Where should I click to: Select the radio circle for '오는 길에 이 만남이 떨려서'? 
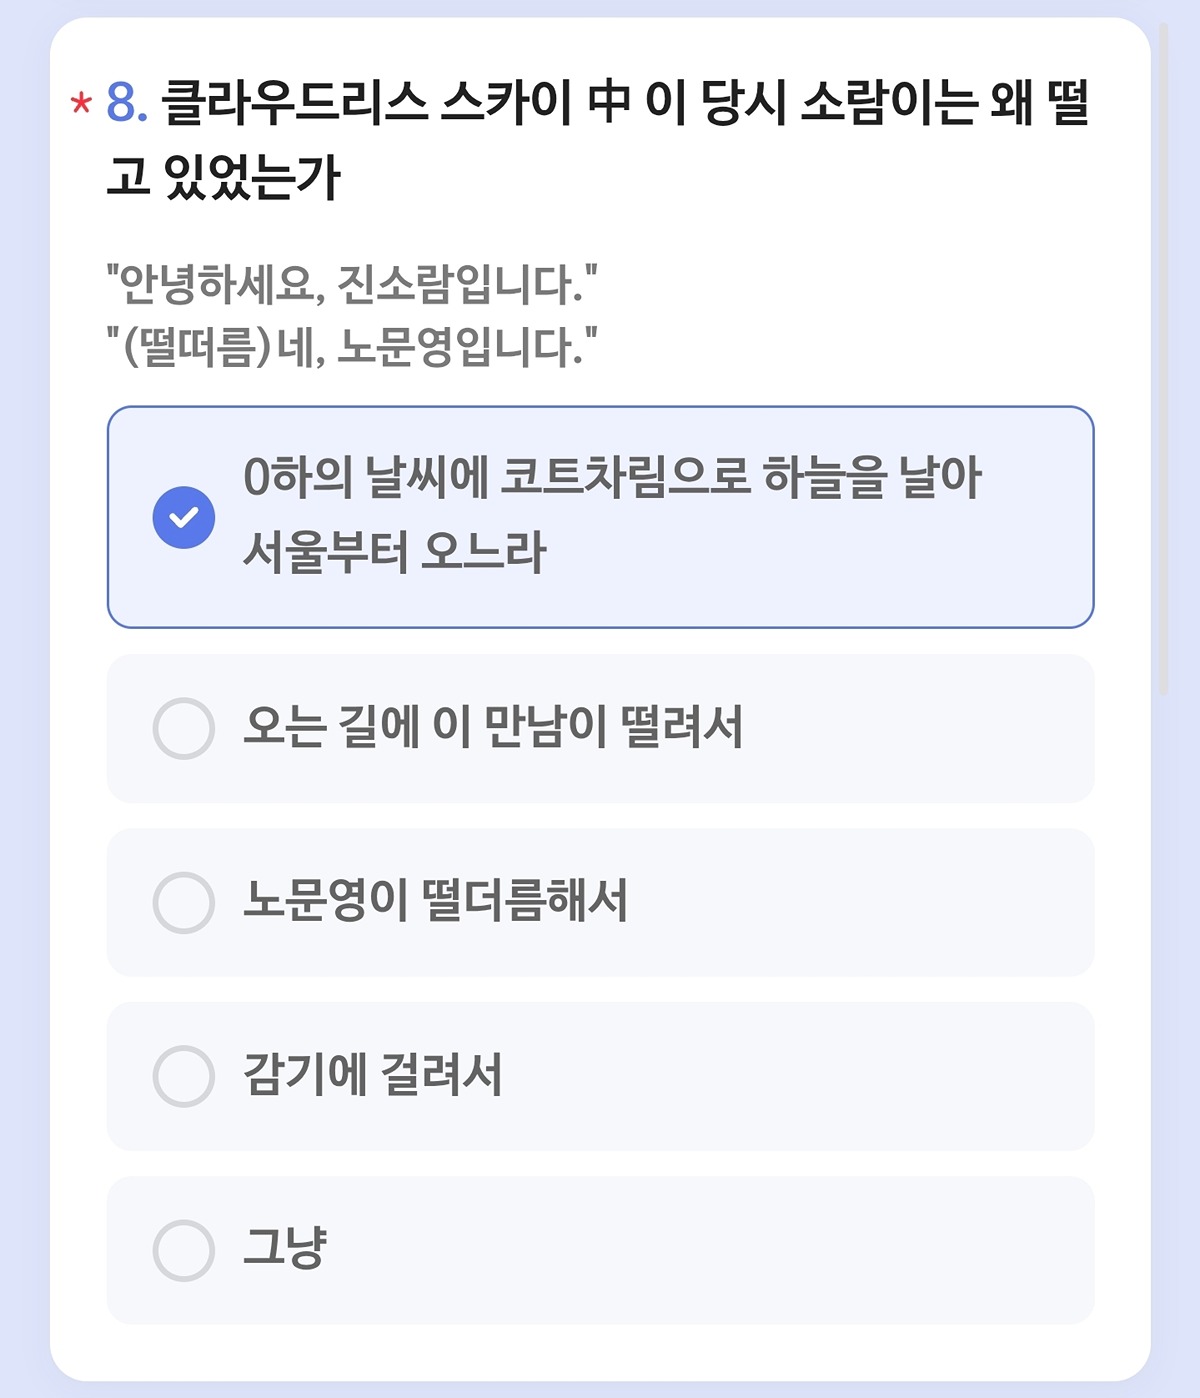coord(183,728)
